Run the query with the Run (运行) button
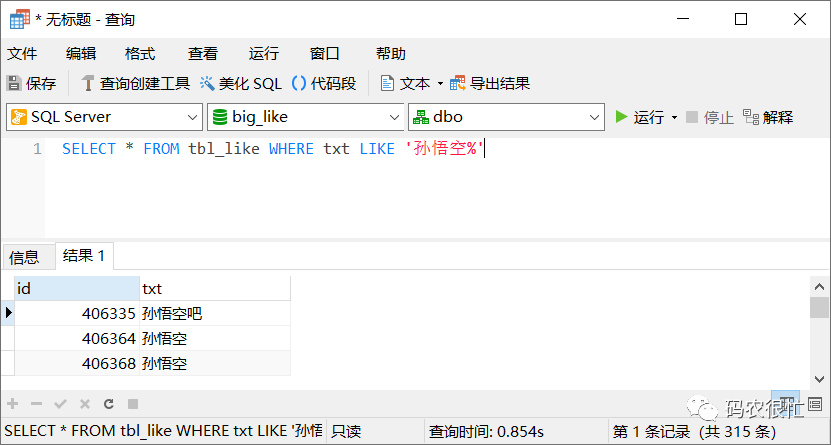The width and height of the screenshot is (831, 445). point(640,117)
